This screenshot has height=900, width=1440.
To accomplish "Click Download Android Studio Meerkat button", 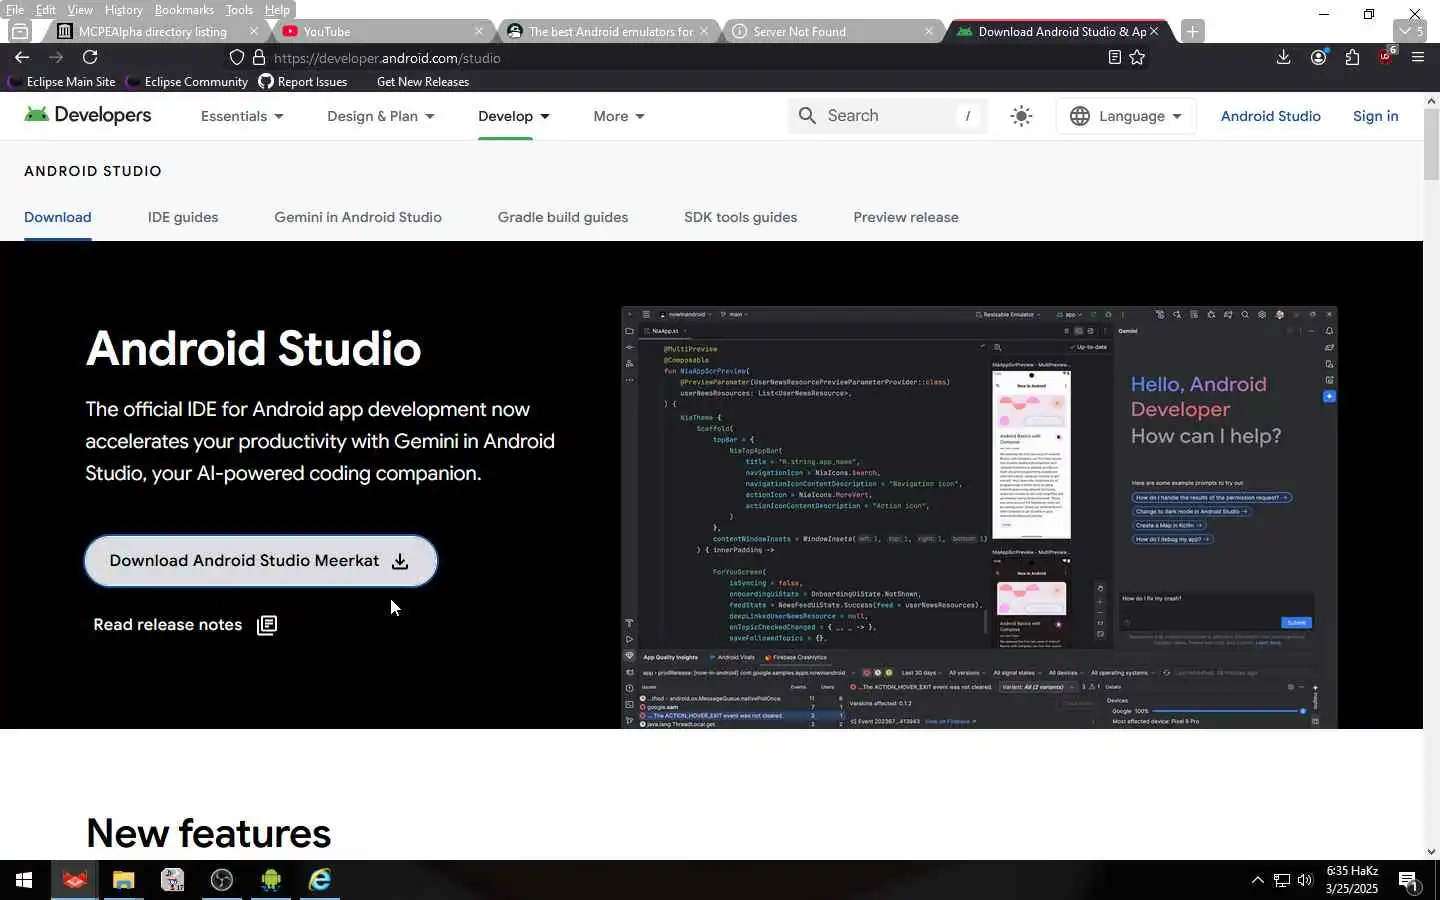I will (x=261, y=561).
